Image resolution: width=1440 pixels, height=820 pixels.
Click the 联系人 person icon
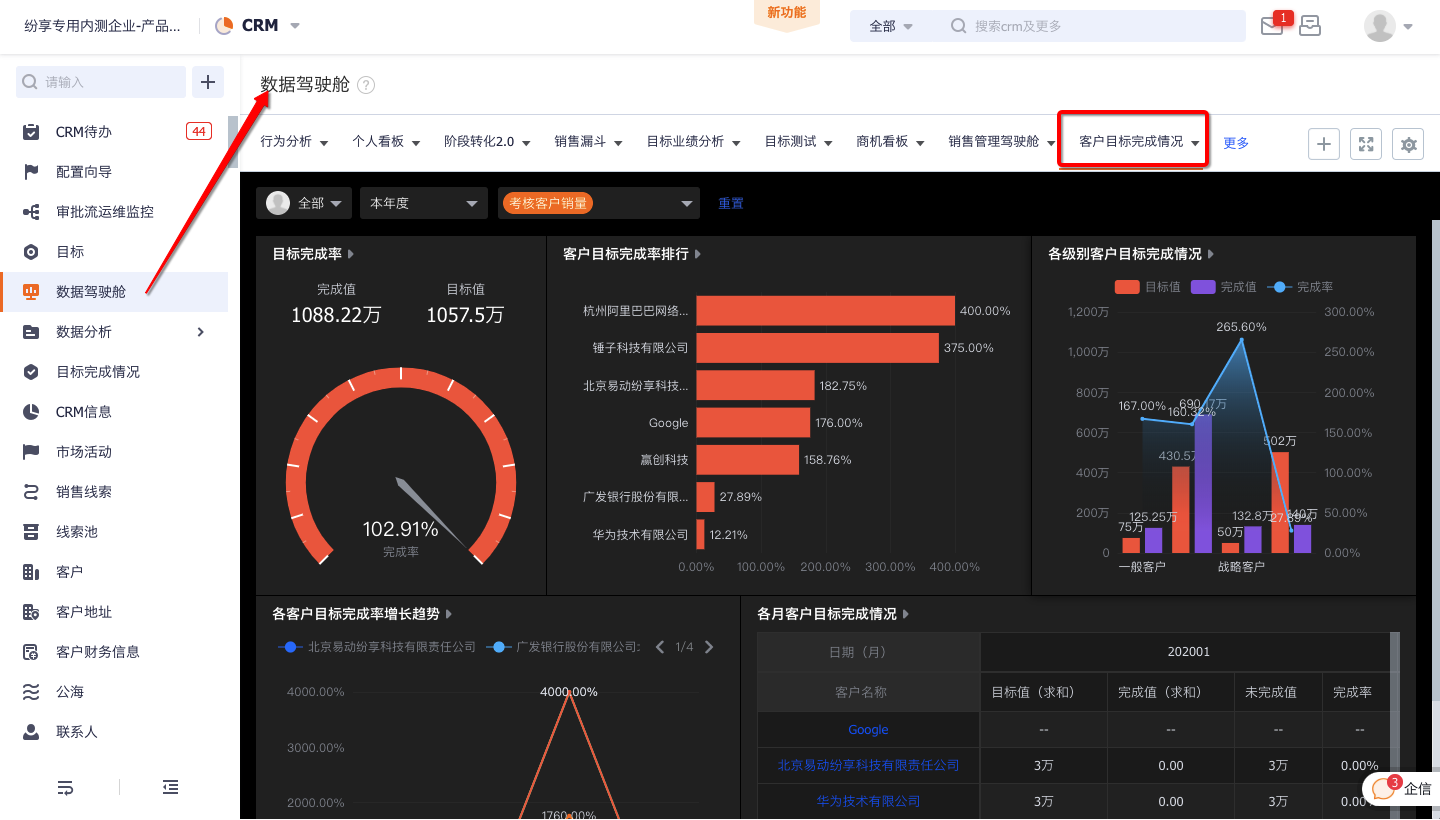(x=31, y=732)
